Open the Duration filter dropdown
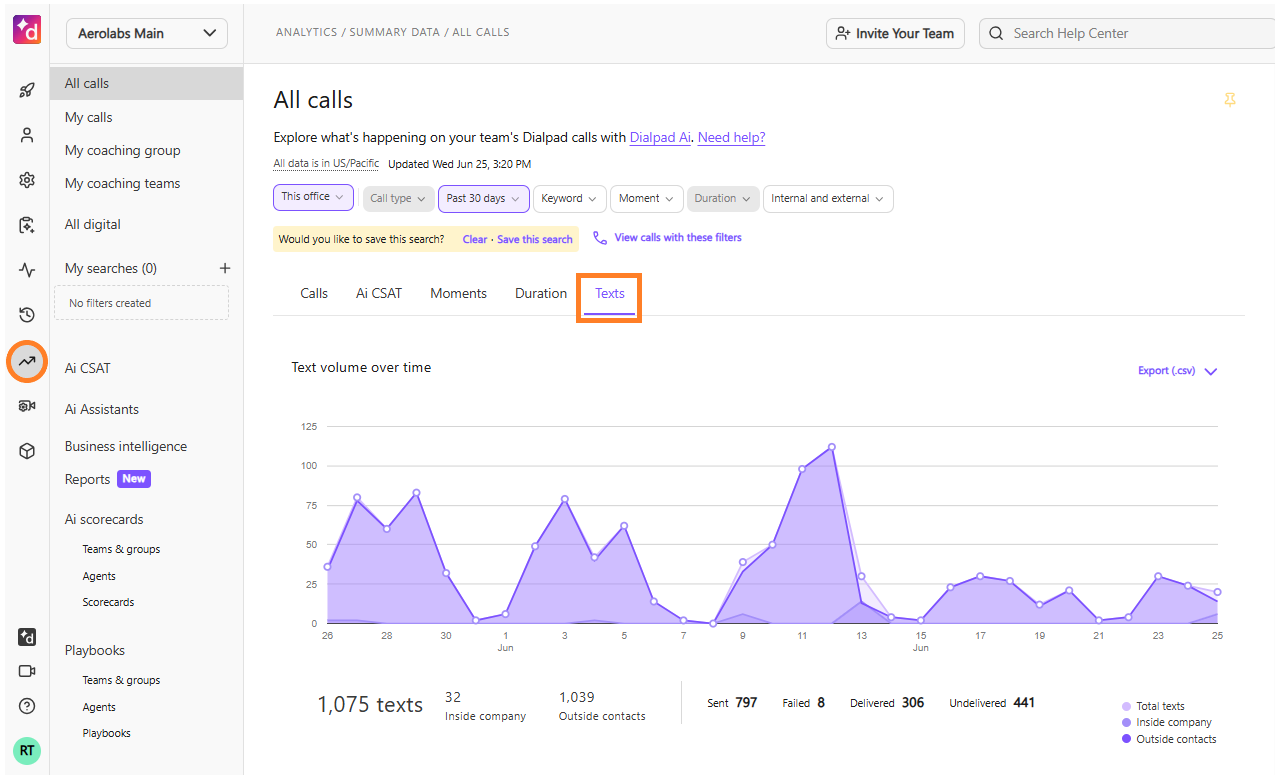The image size is (1277, 779). (723, 198)
